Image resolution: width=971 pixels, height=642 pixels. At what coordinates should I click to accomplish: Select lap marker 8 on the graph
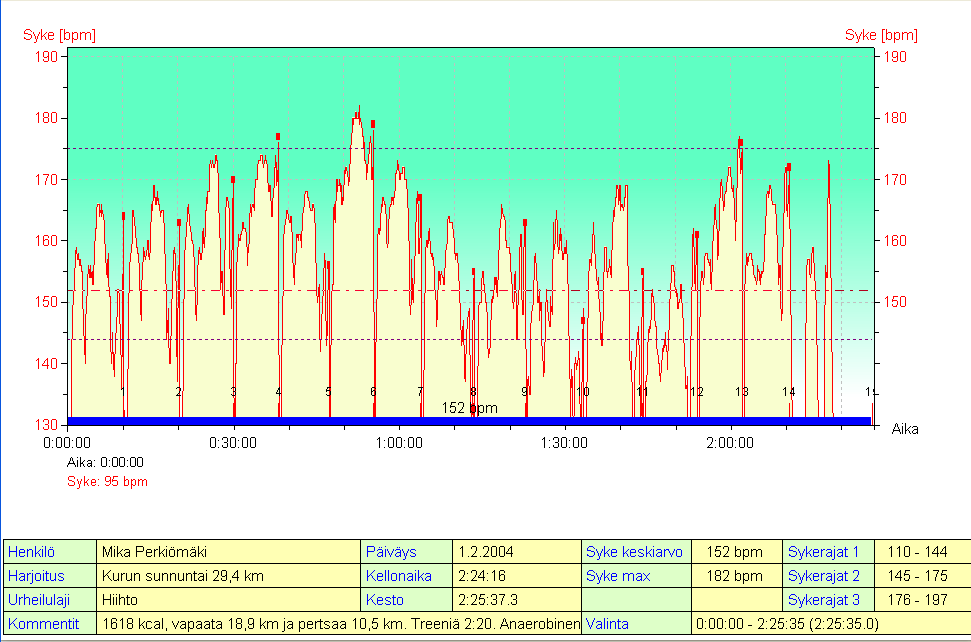point(473,392)
